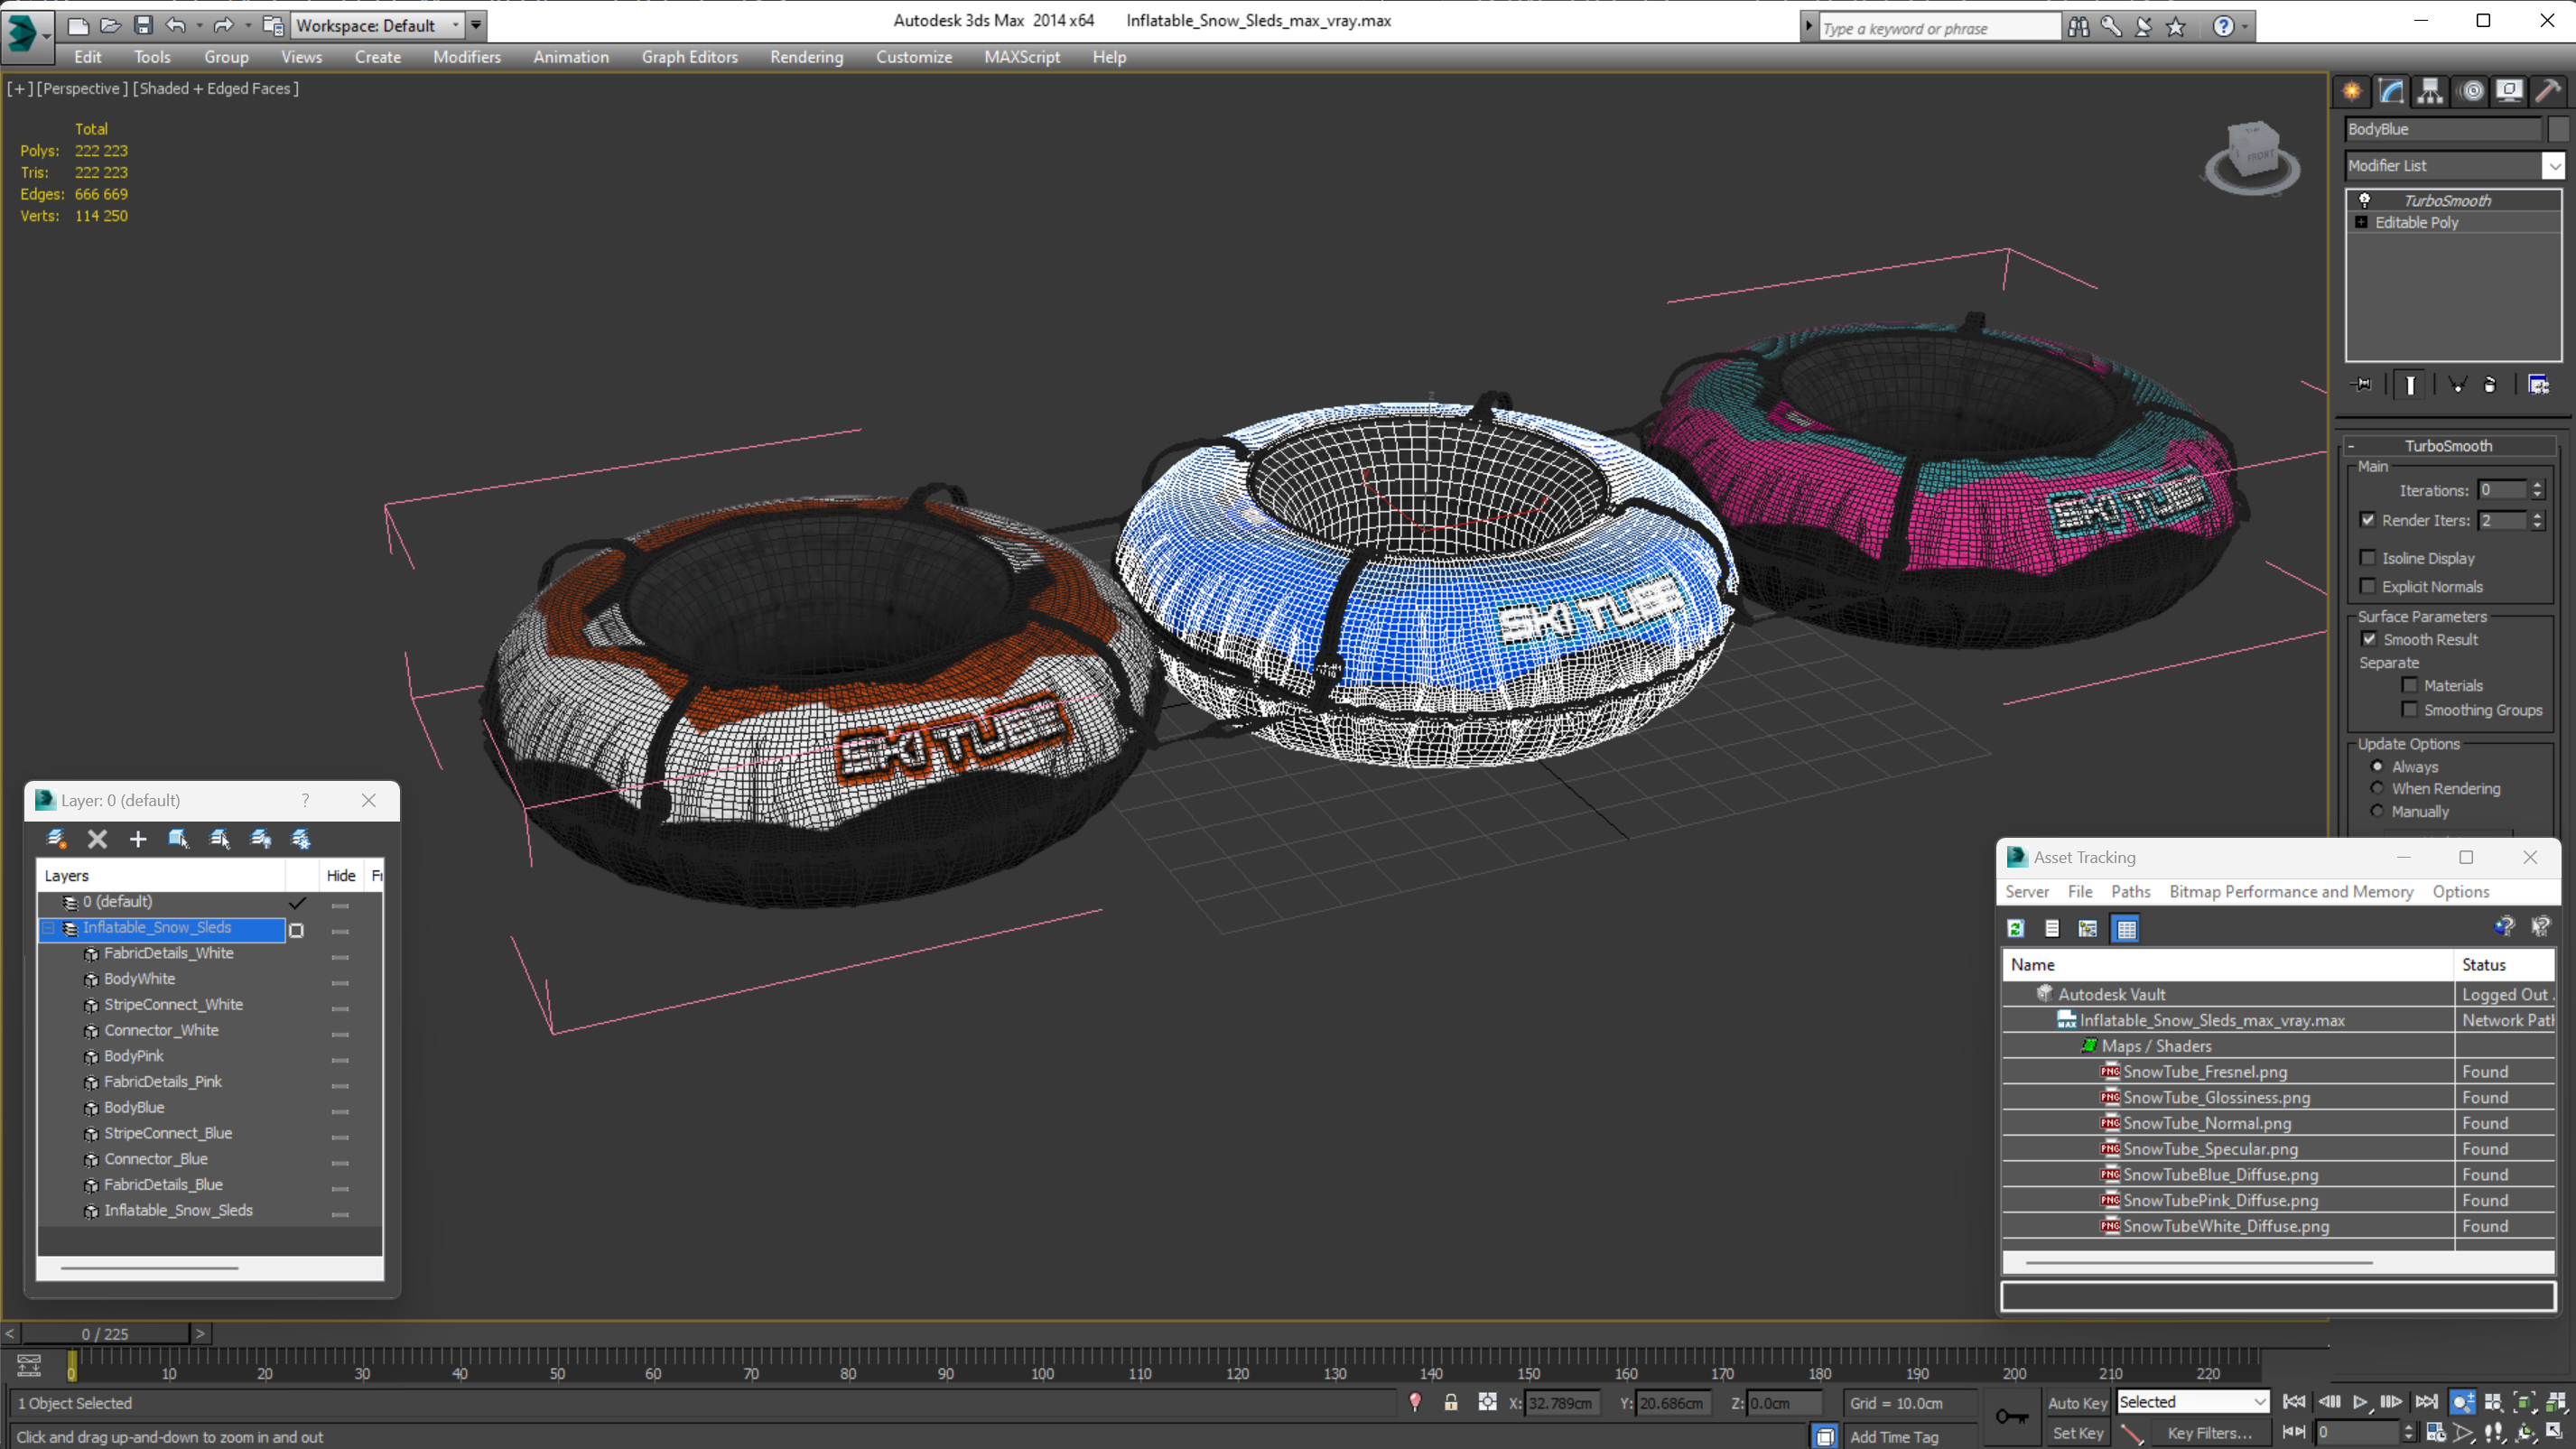
Task: Toggle TurboSmooth modifier lightbulb visibility
Action: 2364,200
